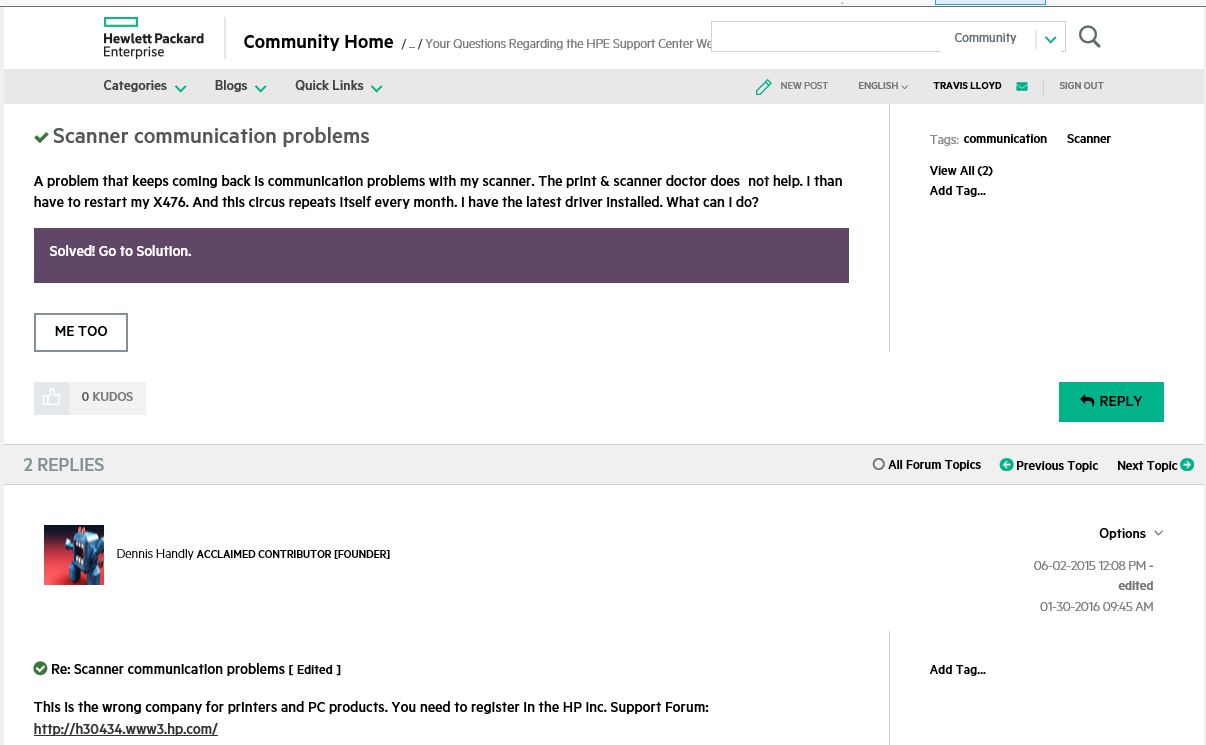Go to Next Topic link text
Viewport: 1206px width, 745px height.
click(x=1147, y=466)
